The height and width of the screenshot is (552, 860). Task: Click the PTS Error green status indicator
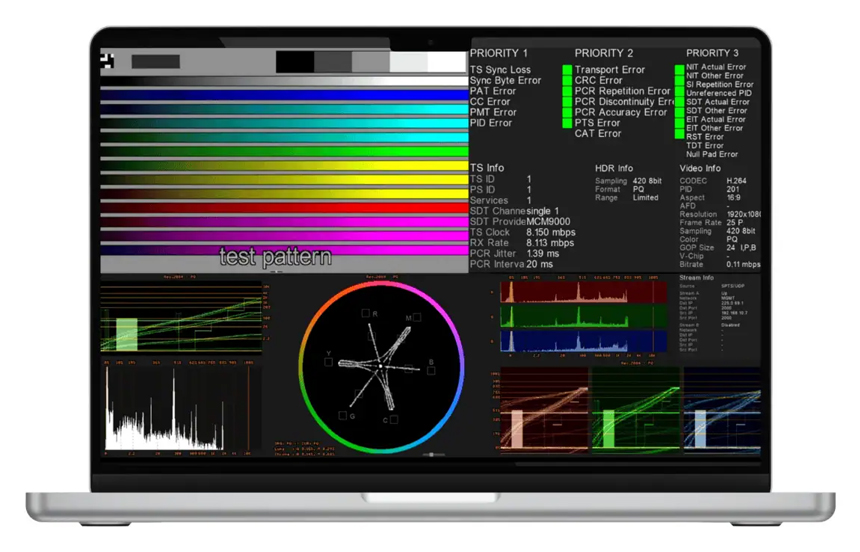[567, 123]
